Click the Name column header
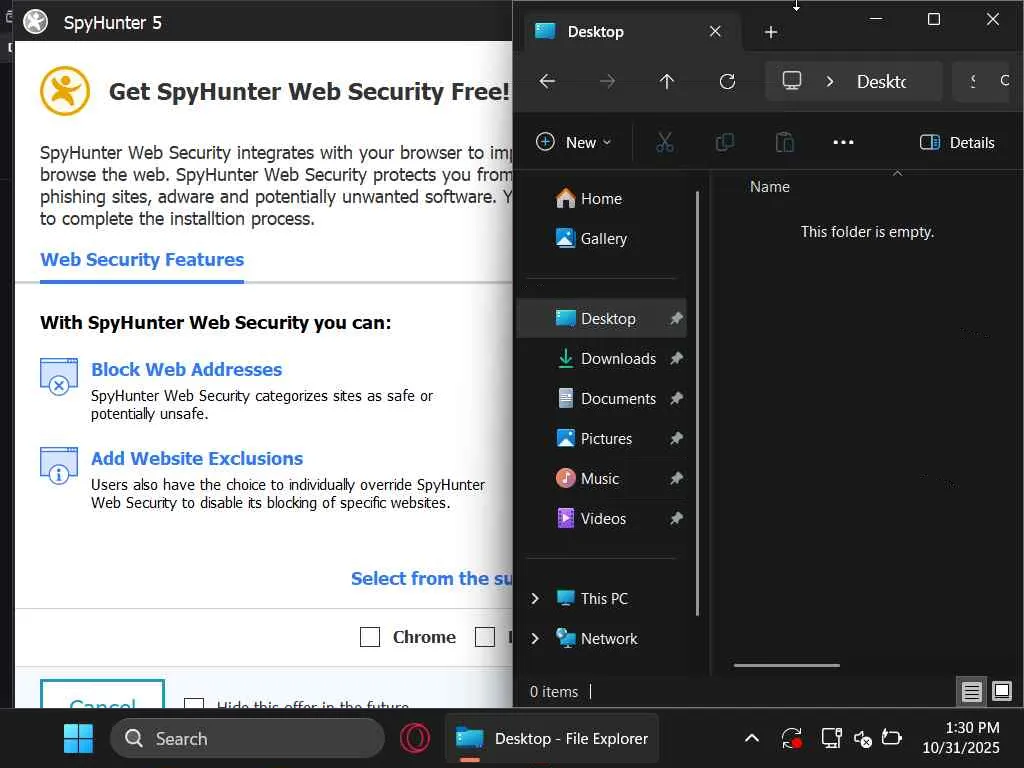Screen dimensions: 1024x768 pyautogui.click(x=769, y=187)
